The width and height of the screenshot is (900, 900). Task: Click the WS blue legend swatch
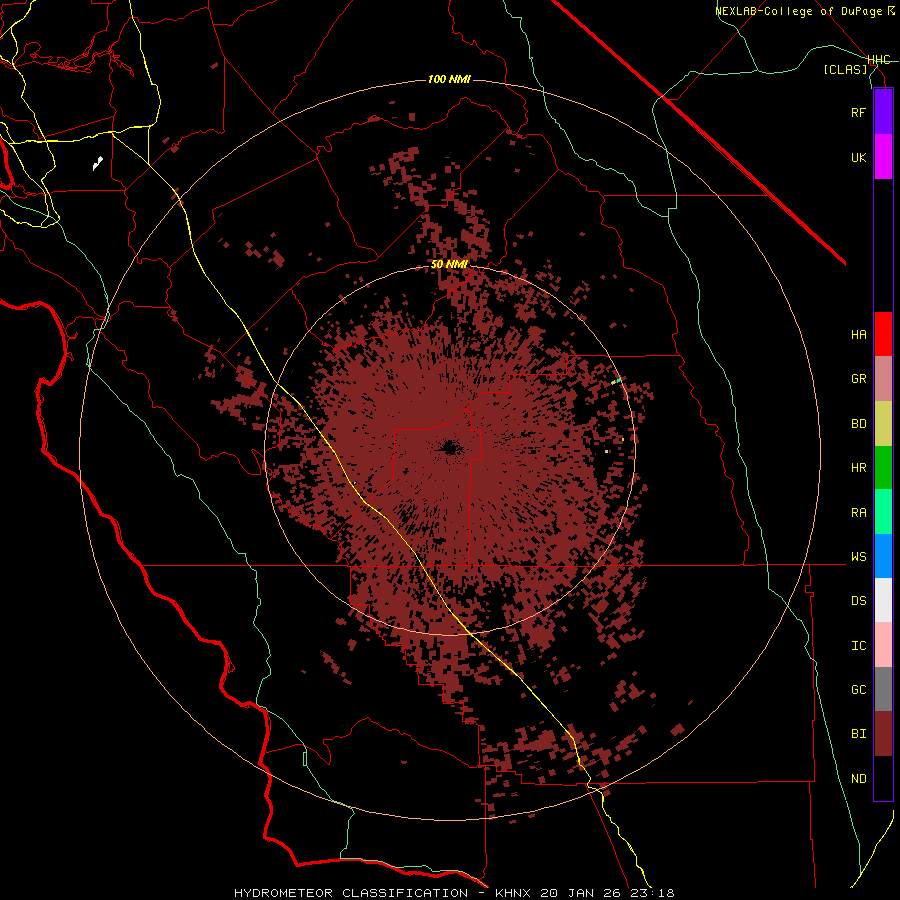pyautogui.click(x=883, y=556)
